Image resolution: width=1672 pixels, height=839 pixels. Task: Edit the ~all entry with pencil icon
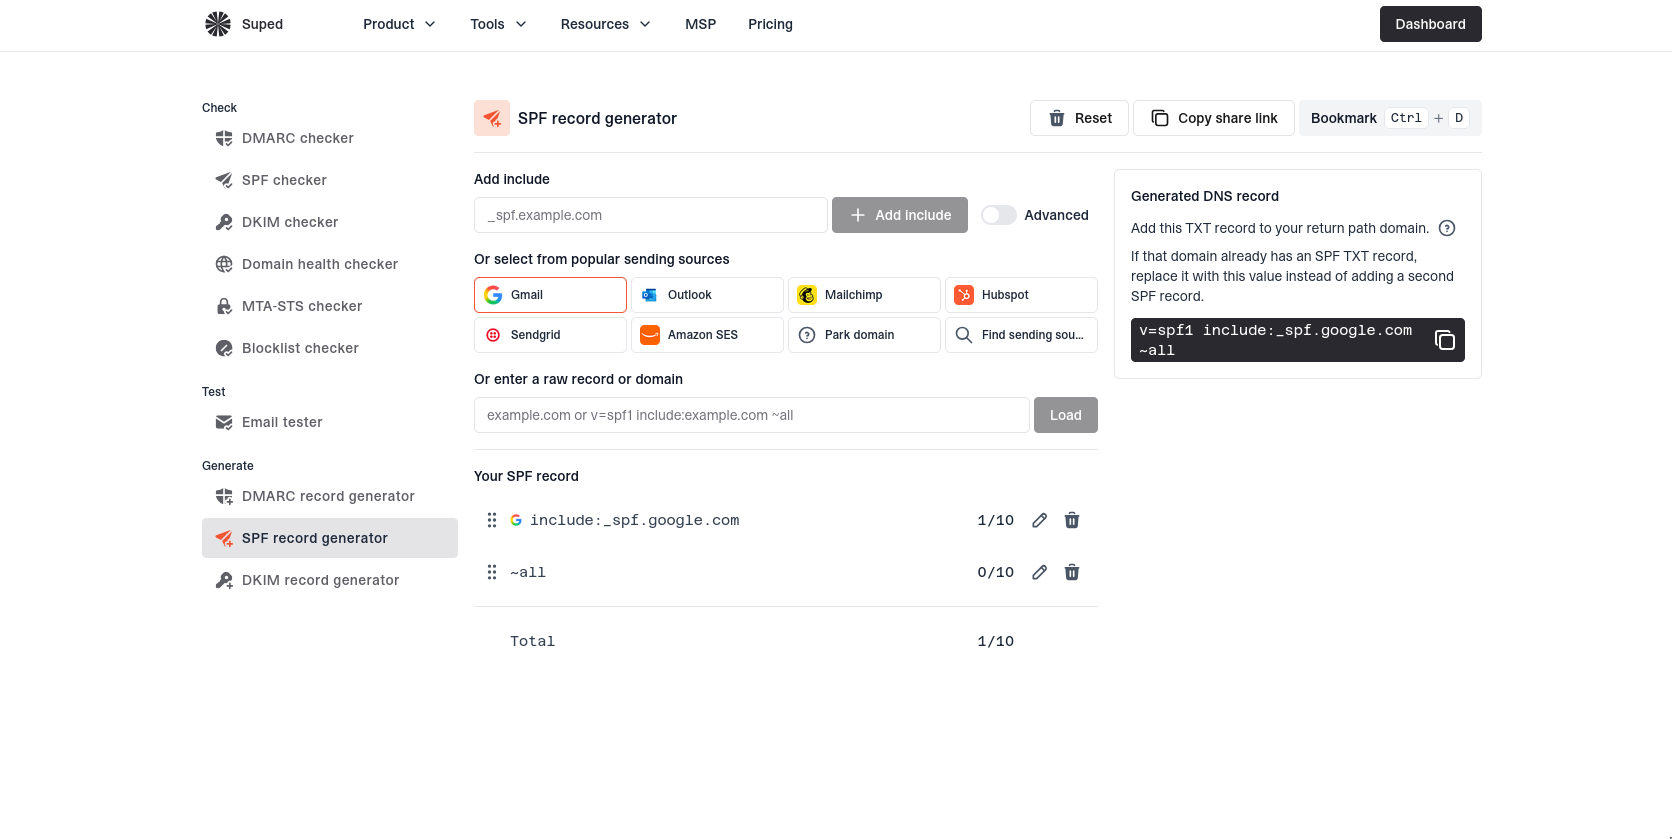[1040, 572]
